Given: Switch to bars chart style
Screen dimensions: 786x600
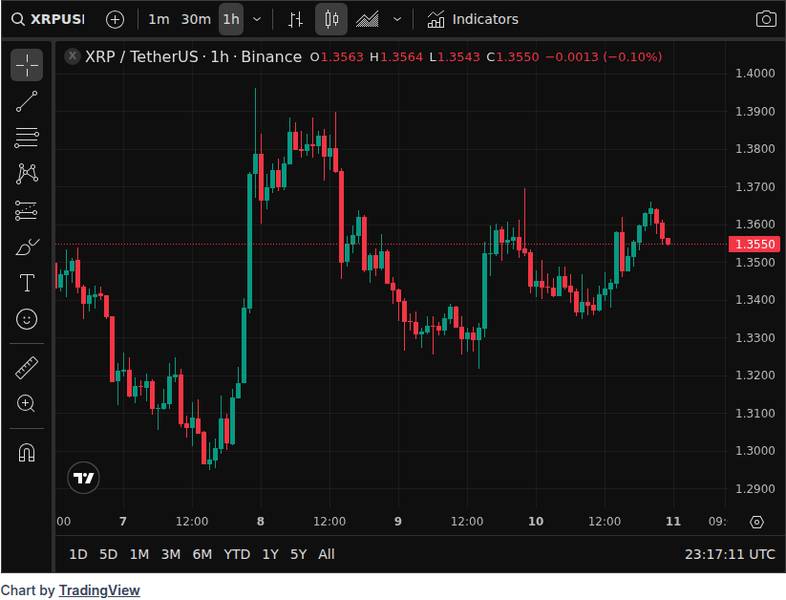Looking at the screenshot, I should 295,20.
